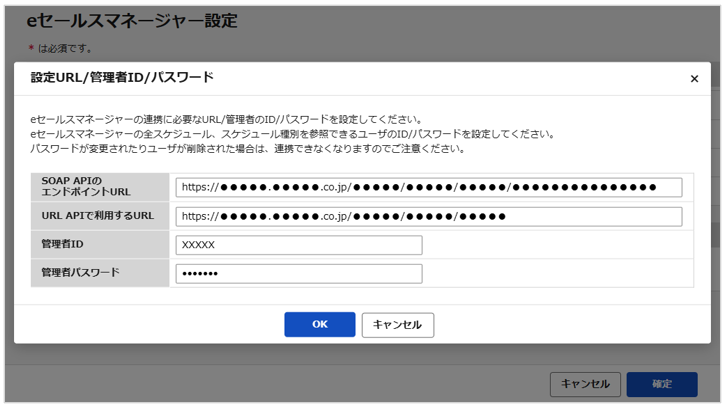Confirm the dialog with the blue OK button
This screenshot has height=407, width=724.
(x=320, y=324)
